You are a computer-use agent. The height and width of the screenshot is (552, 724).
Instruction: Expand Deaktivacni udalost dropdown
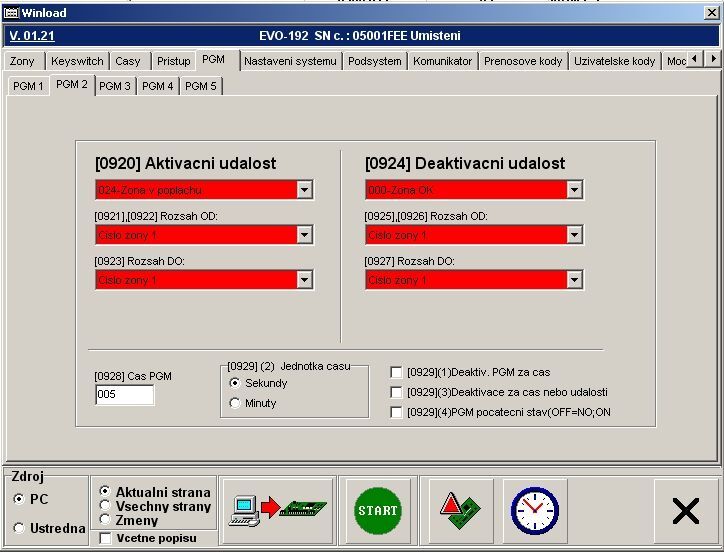coord(574,190)
